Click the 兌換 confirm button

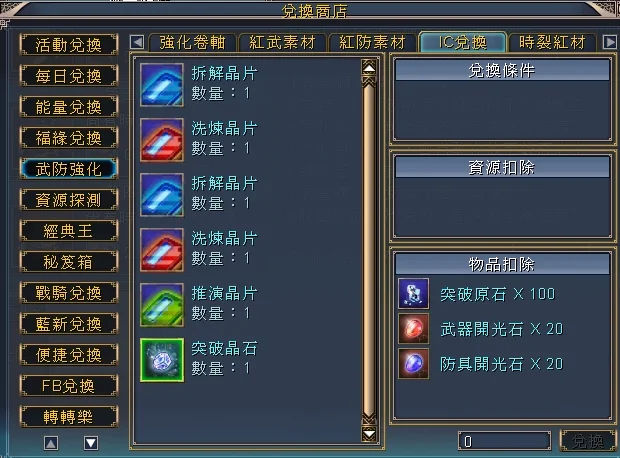point(588,441)
